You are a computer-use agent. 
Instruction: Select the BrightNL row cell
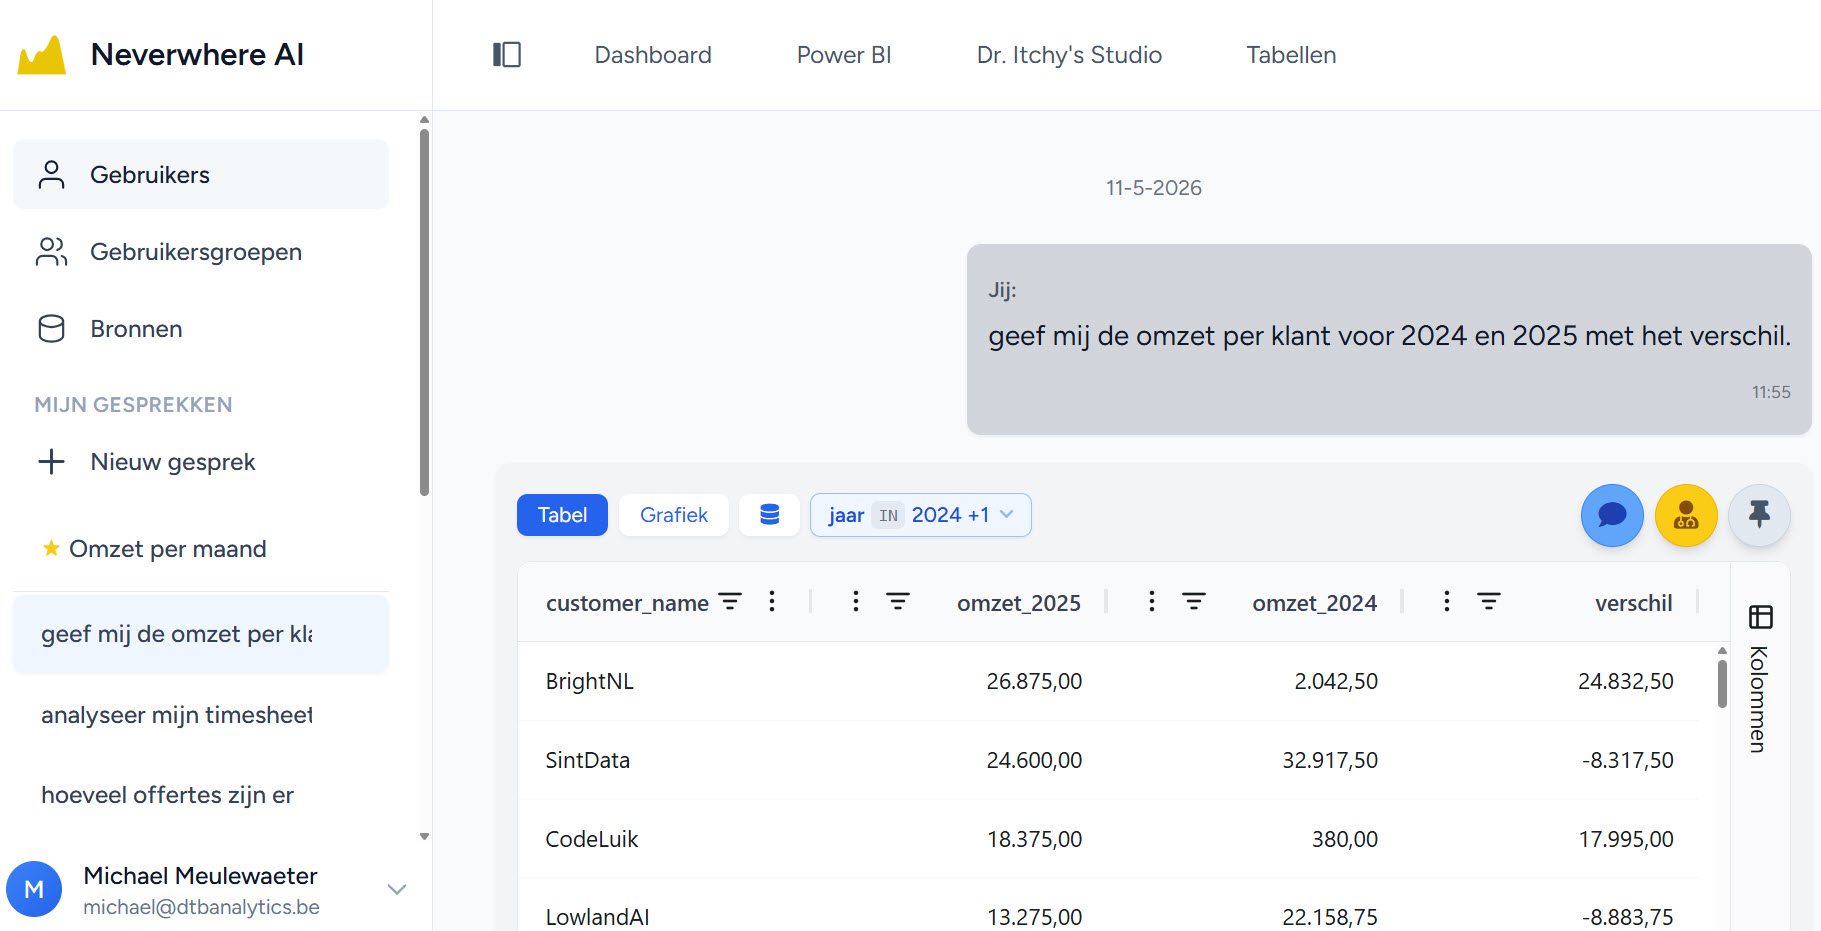click(590, 681)
